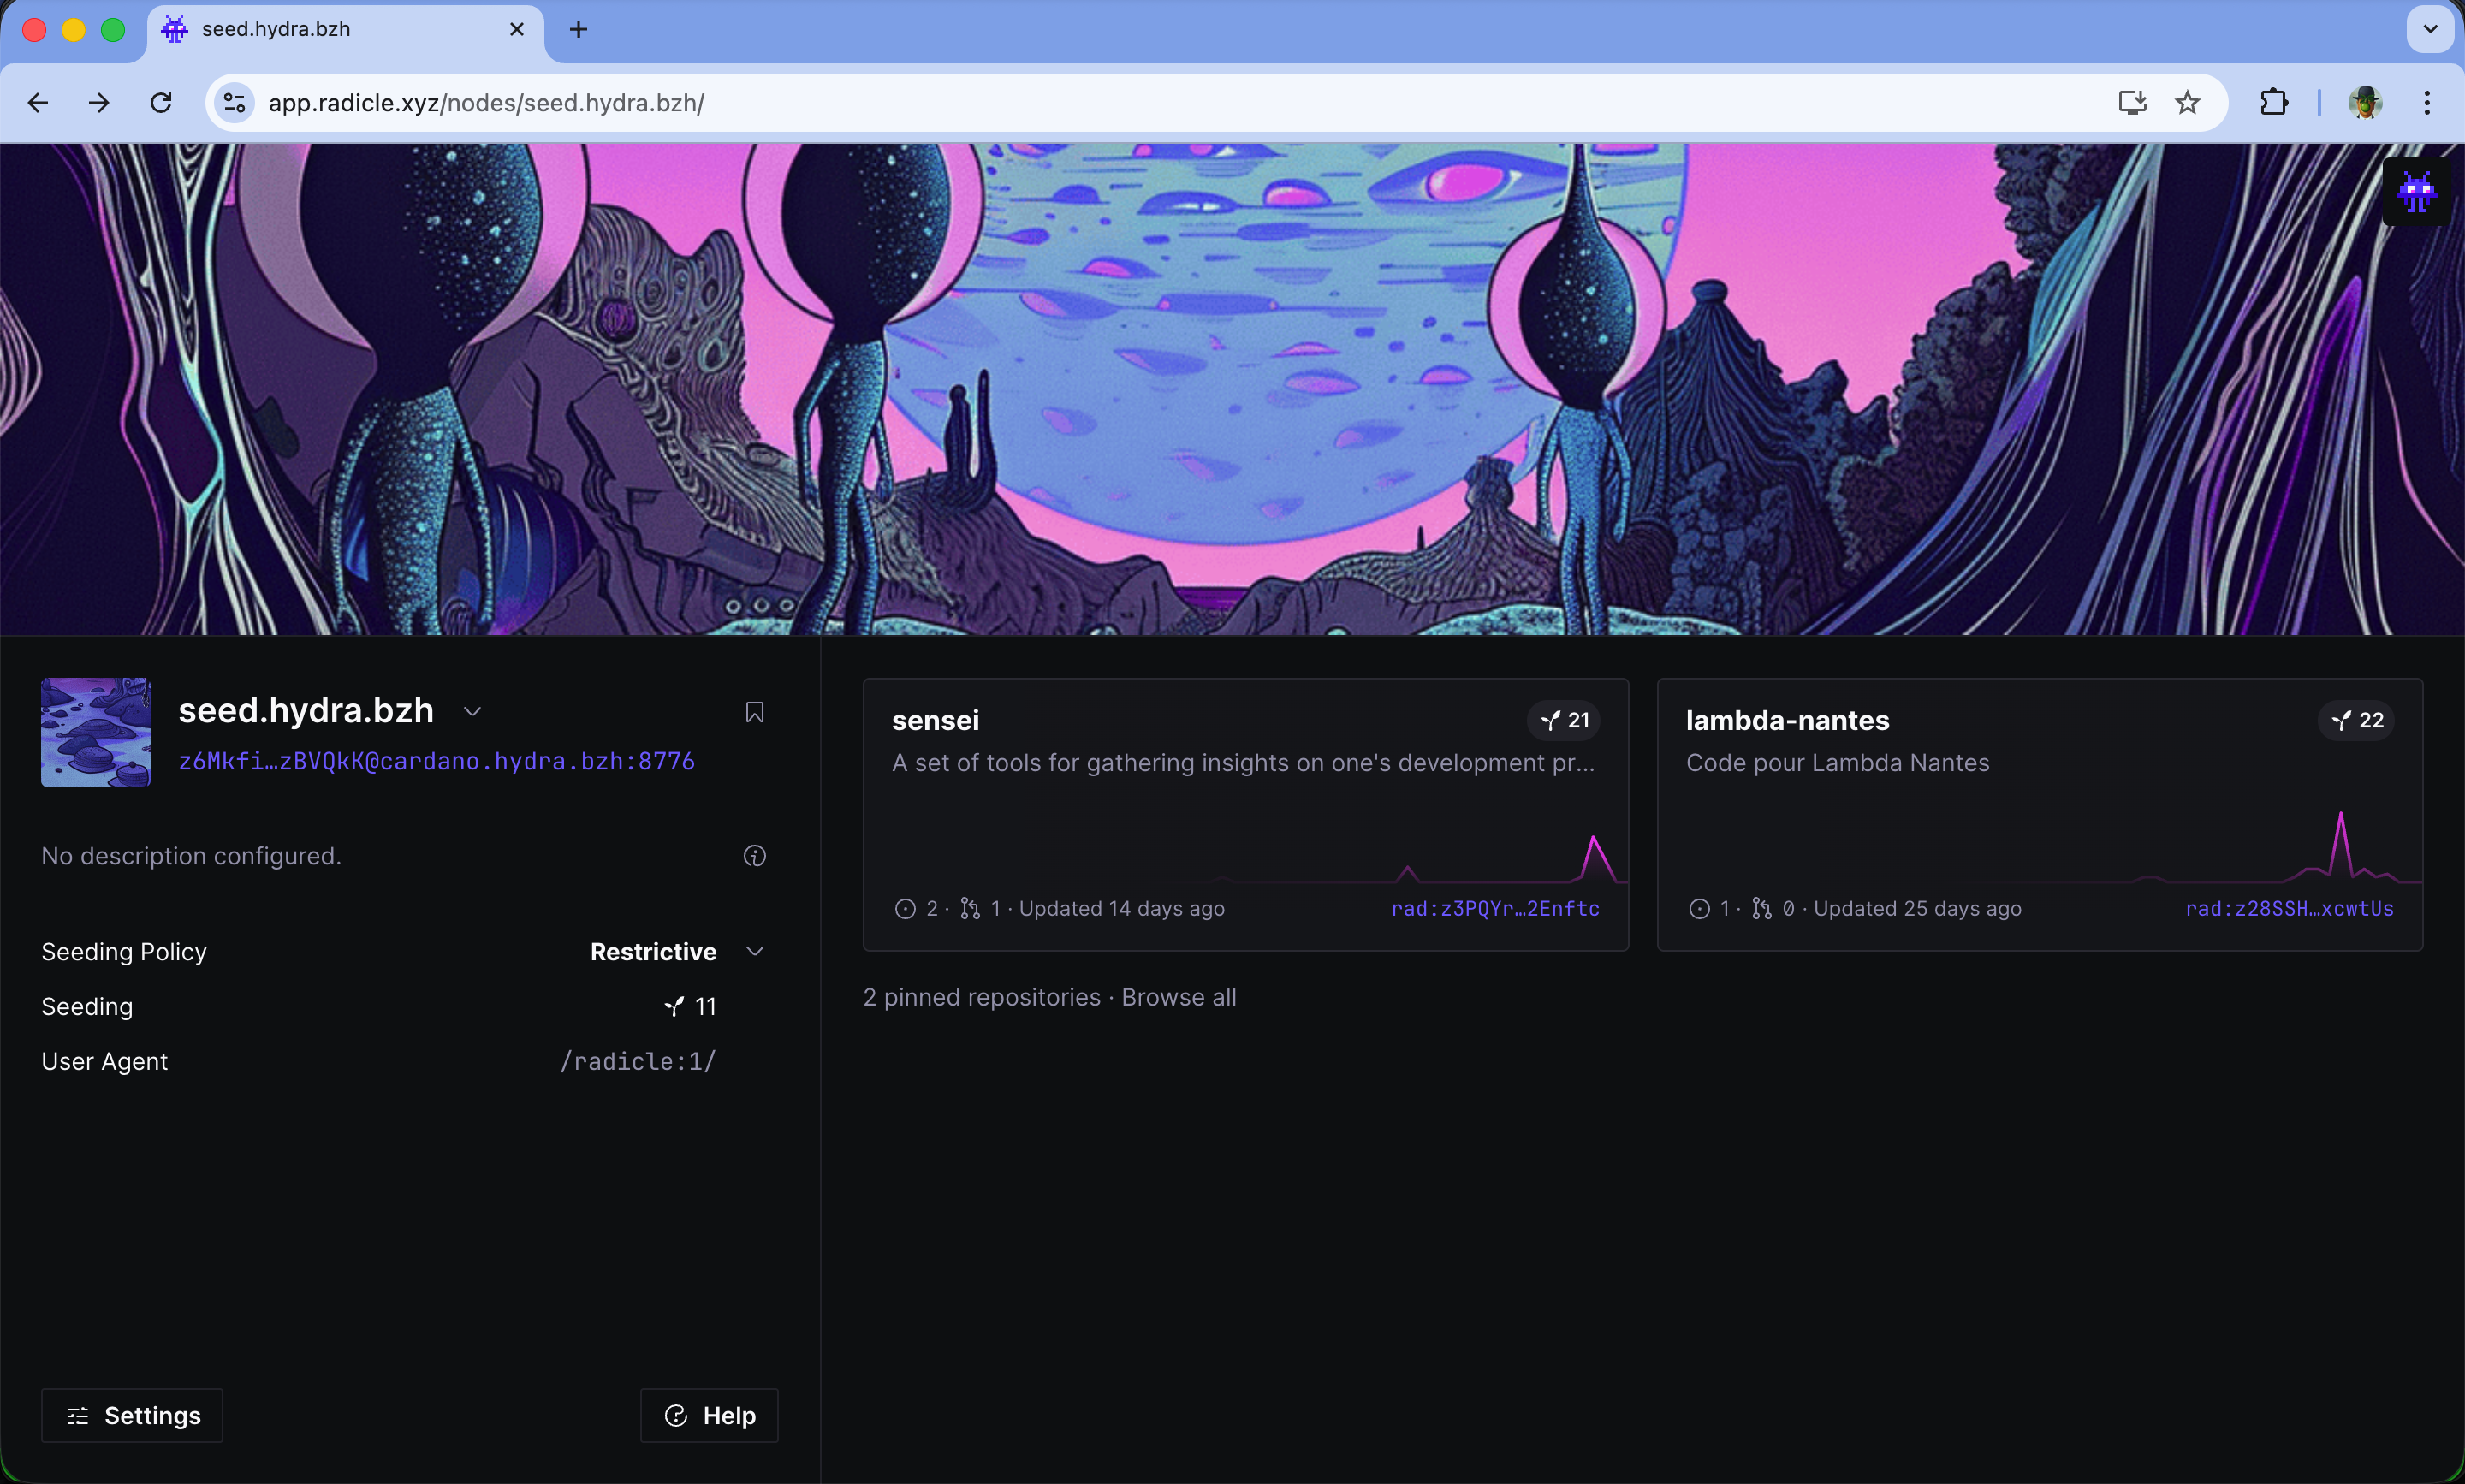2465x1484 pixels.
Task: Expand the seed.hydra.bzh node name dropdown
Action: click(x=473, y=712)
